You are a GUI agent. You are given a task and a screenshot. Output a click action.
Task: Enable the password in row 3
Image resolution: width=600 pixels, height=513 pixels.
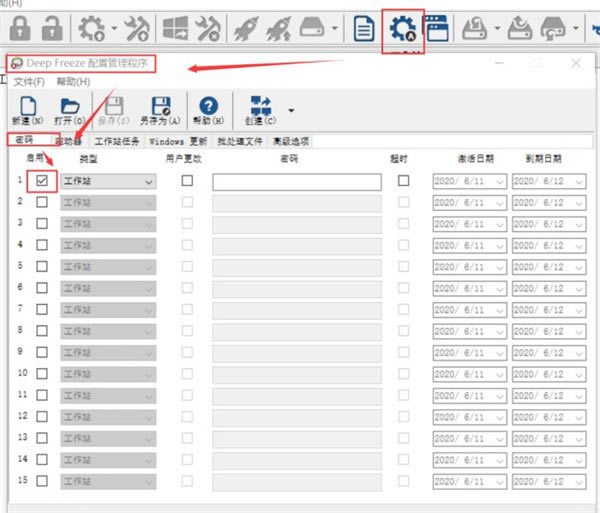coord(42,223)
